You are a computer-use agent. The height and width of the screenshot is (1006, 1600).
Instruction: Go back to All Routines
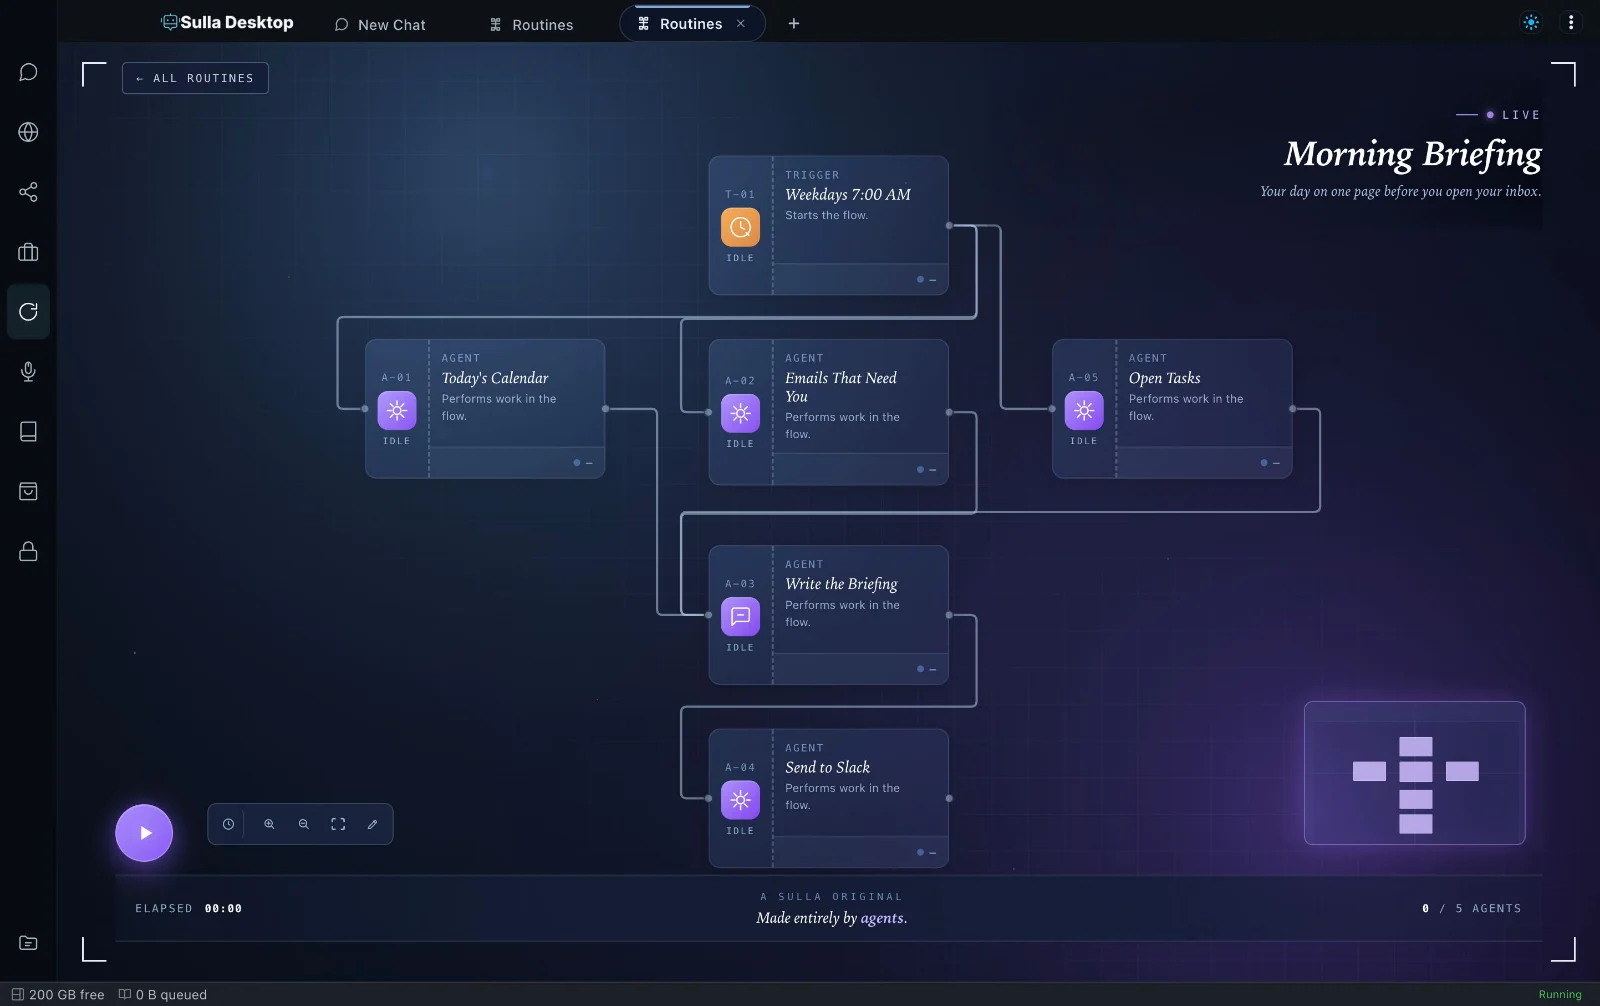pyautogui.click(x=195, y=78)
